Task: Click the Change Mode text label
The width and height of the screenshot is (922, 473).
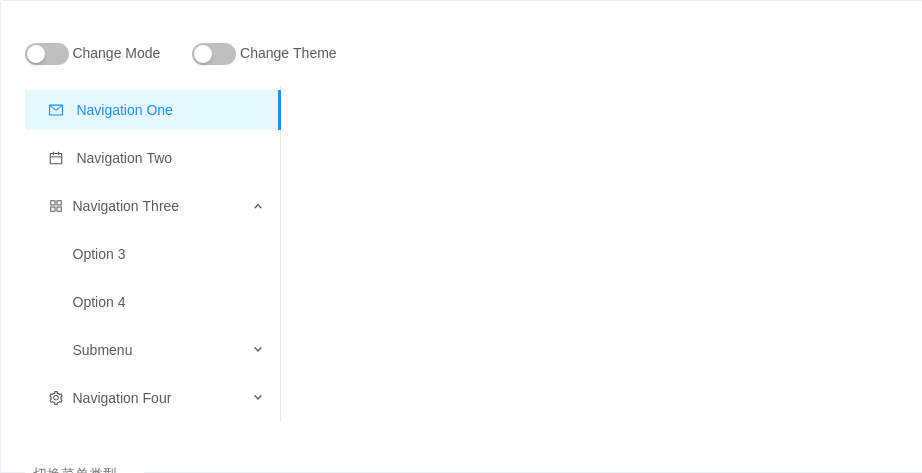Action: (116, 53)
